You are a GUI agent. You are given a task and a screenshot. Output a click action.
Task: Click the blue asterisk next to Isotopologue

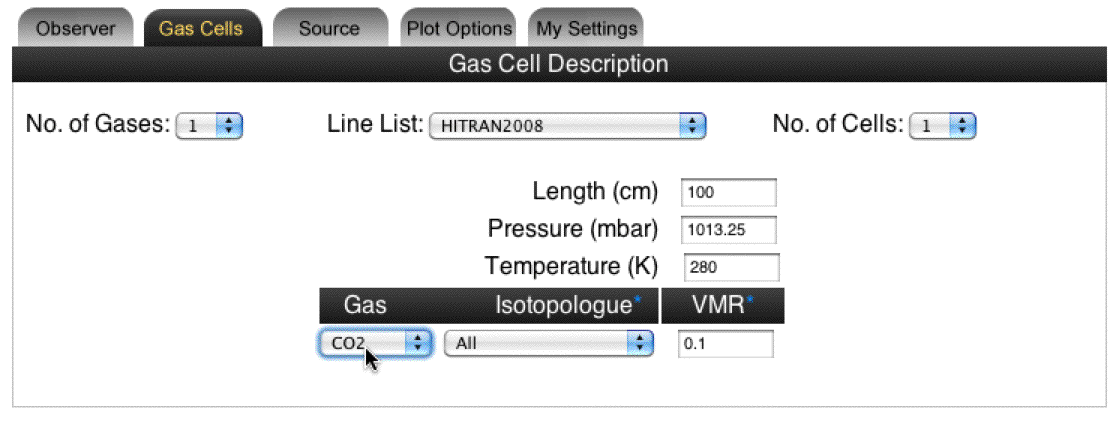637,301
